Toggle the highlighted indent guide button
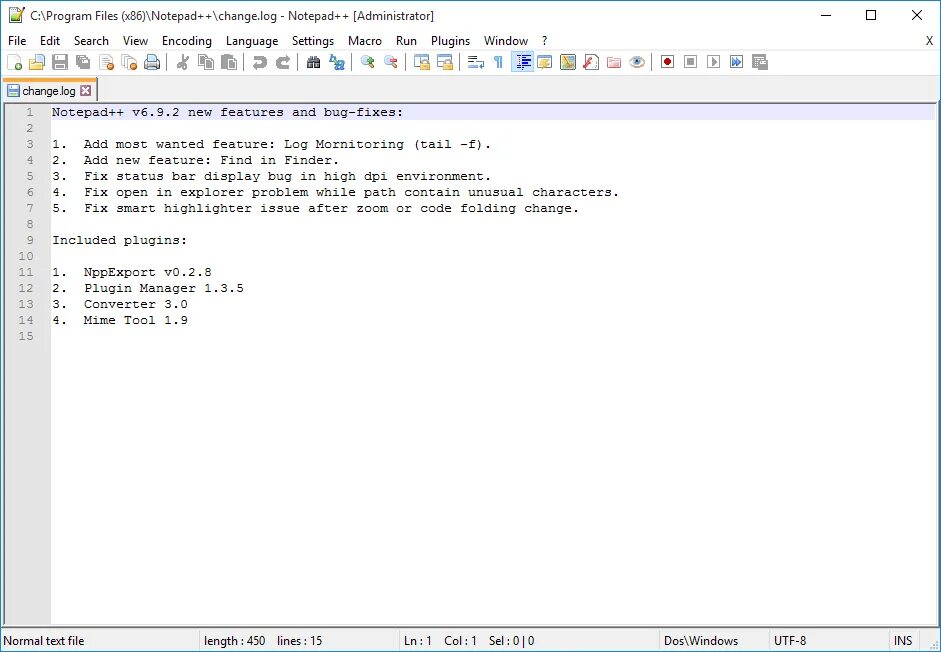This screenshot has height=652, width=941. 523,62
